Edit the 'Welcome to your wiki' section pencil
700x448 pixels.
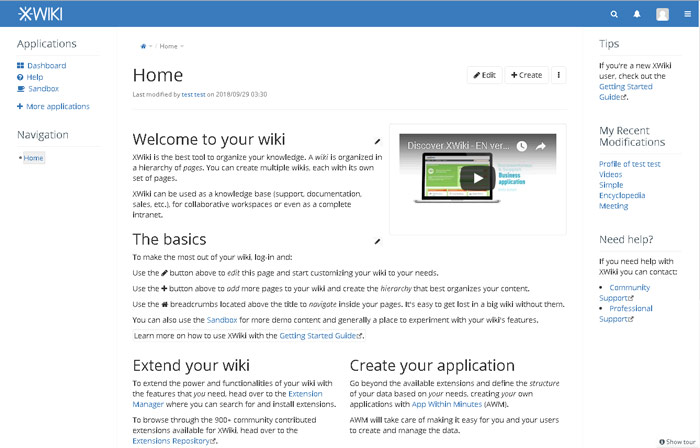pos(377,141)
